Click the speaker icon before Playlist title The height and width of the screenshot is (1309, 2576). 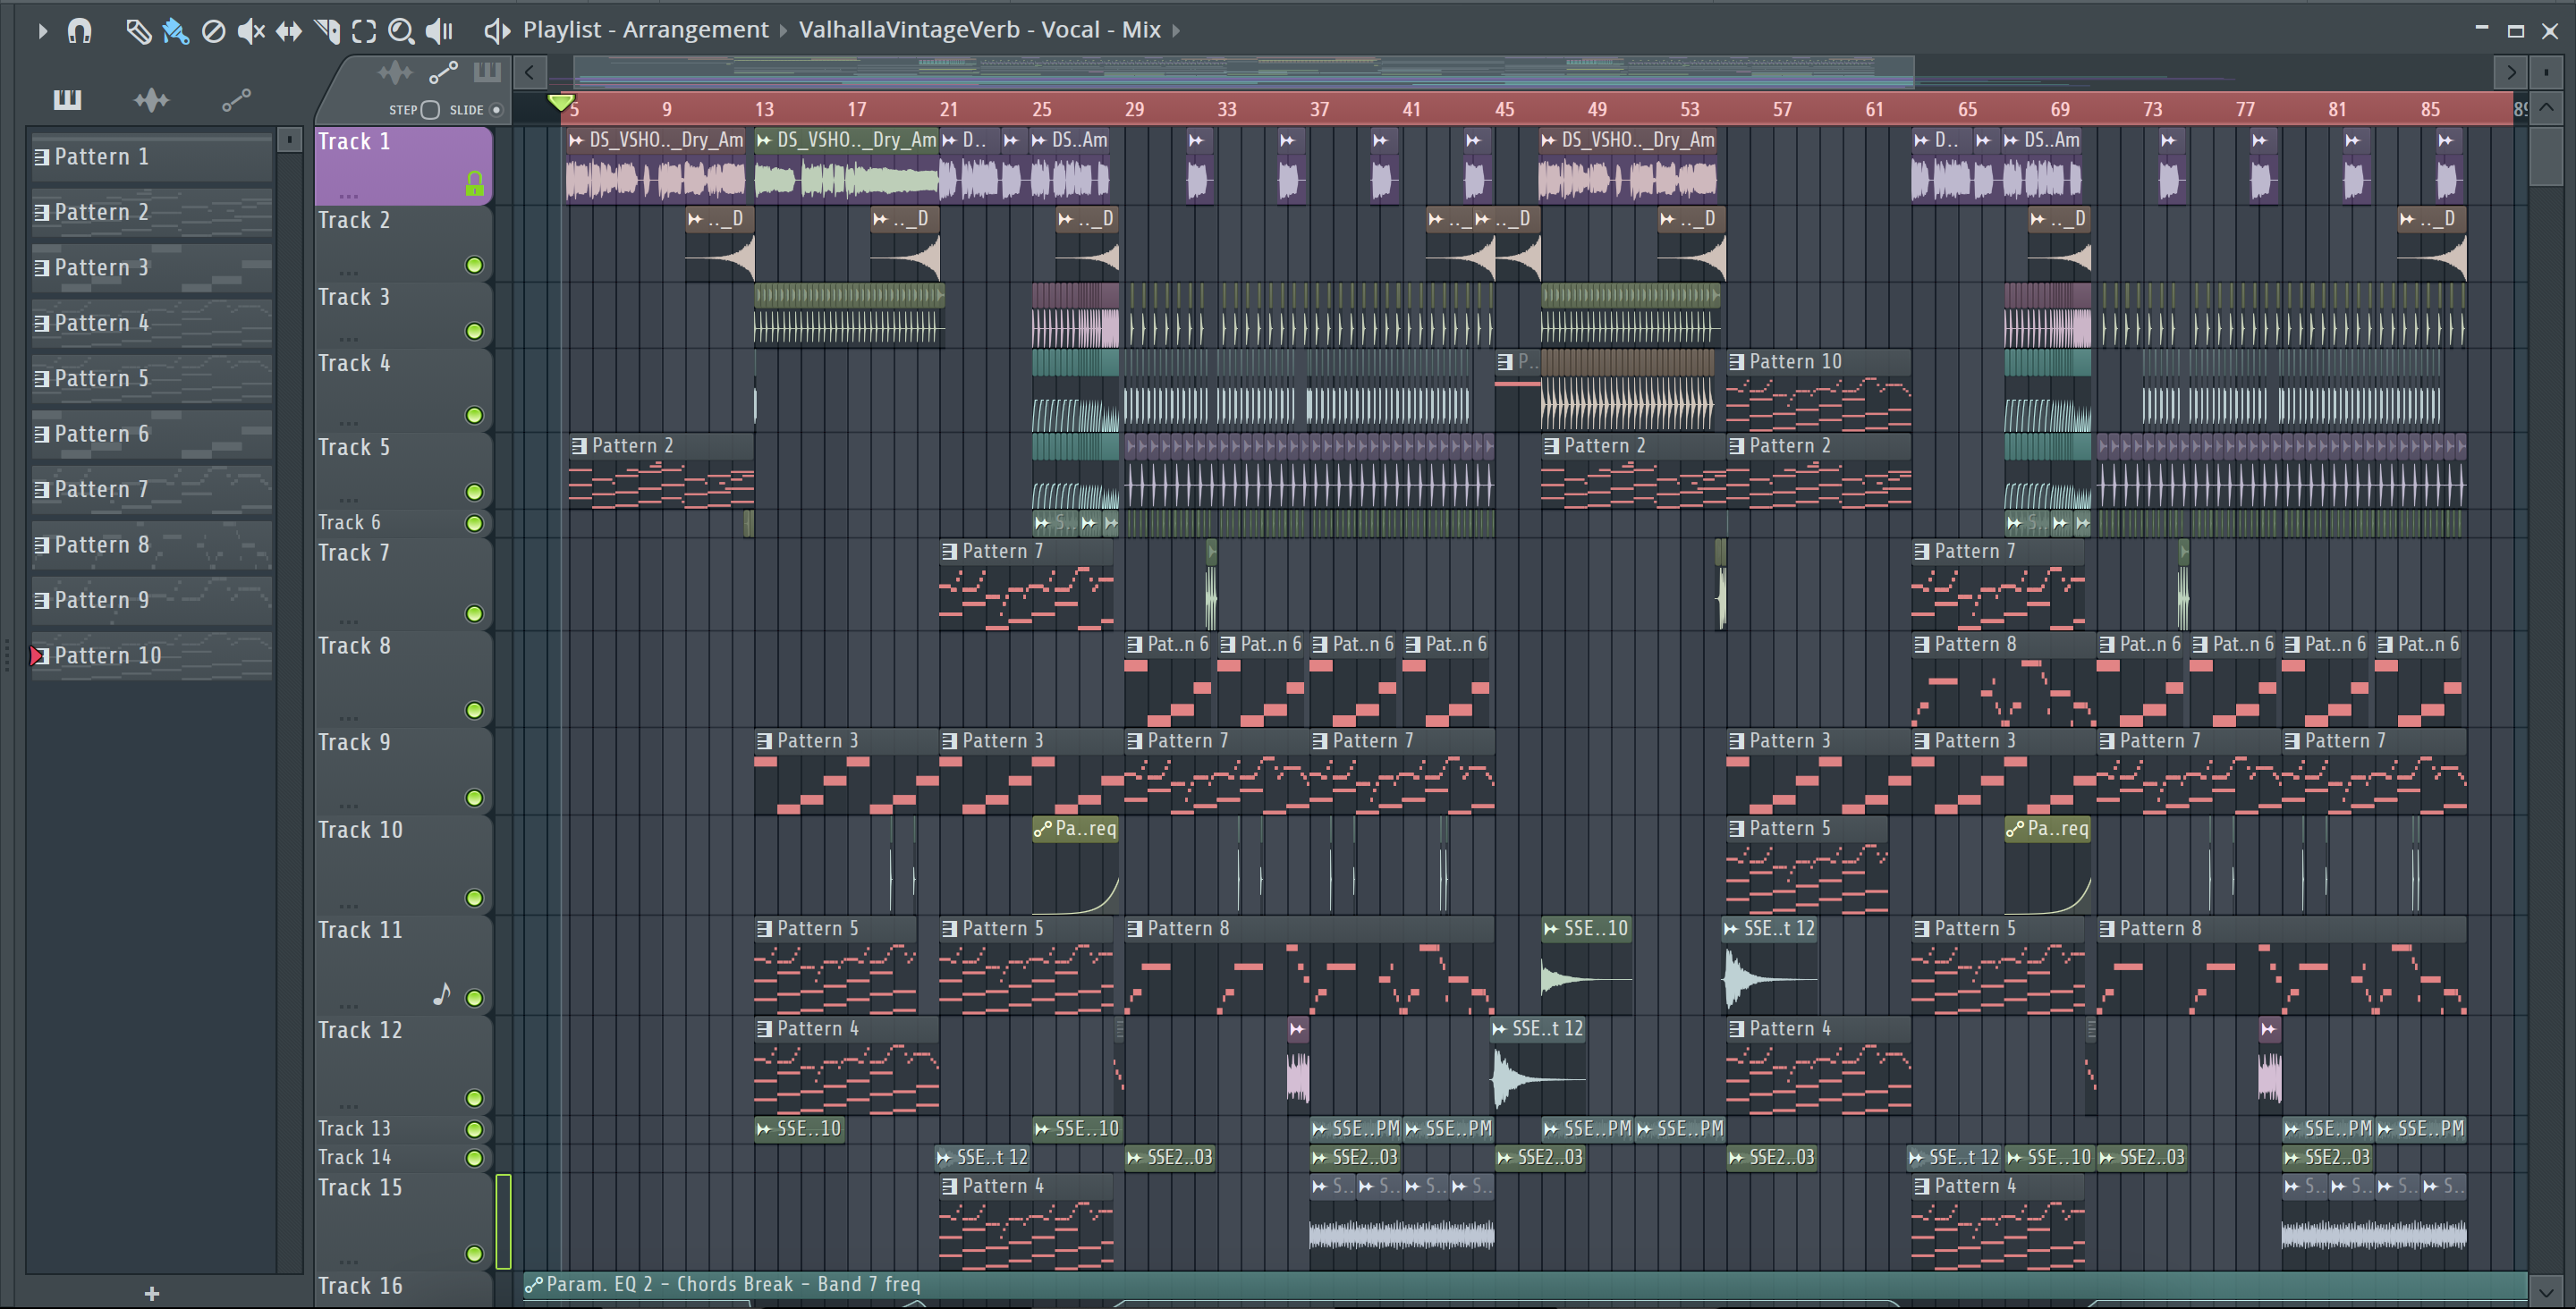pos(497,31)
